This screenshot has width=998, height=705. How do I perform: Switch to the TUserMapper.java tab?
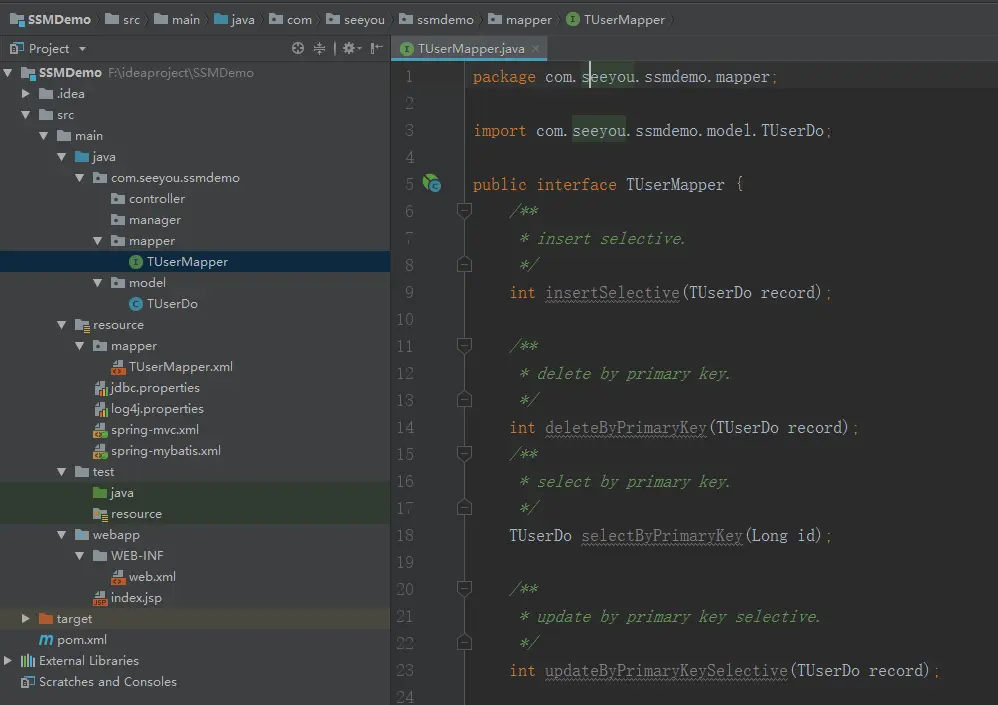(x=470, y=48)
